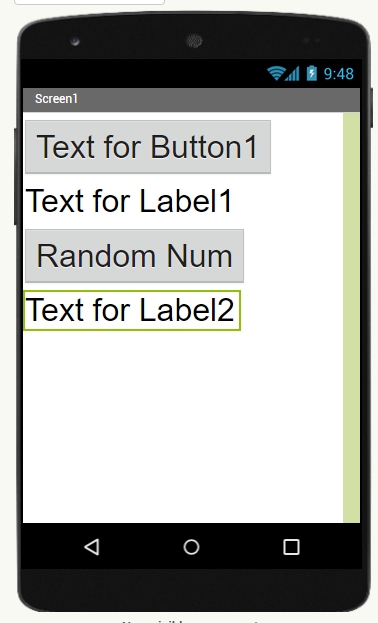Screen dimensions: 378x623
Task: Click the green vertical strip beside the screen
Action: pyautogui.click(x=351, y=317)
